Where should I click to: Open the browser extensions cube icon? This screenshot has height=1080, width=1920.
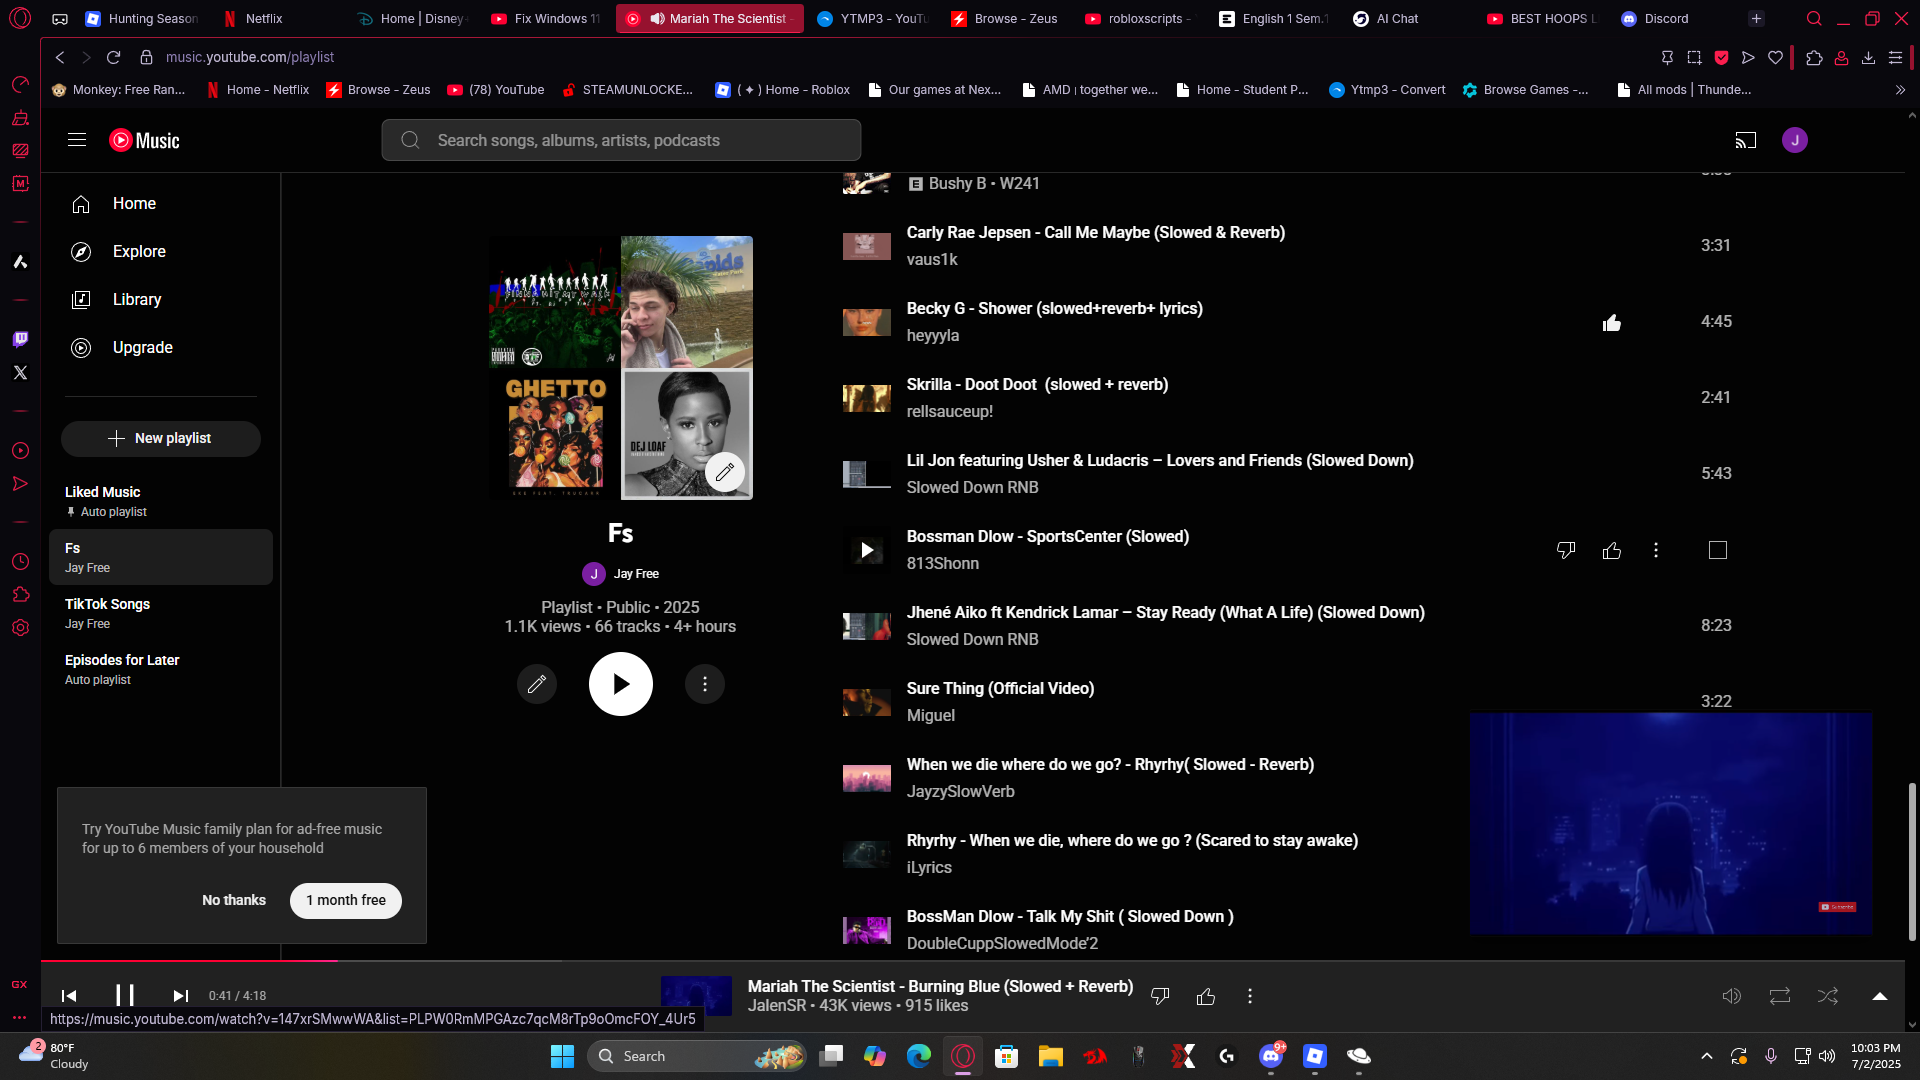click(x=1814, y=57)
